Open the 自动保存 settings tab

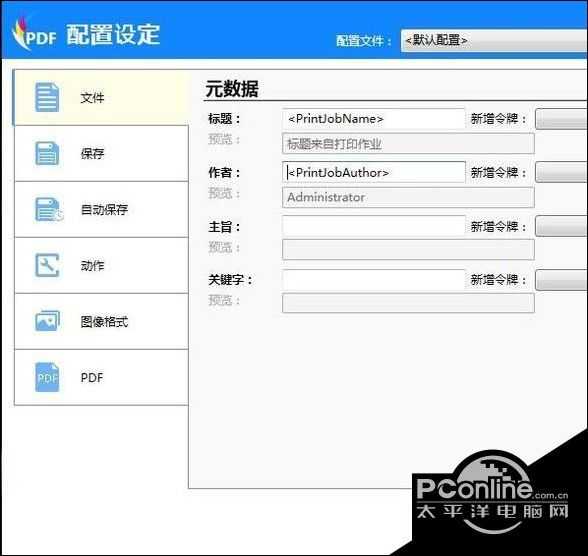101,209
